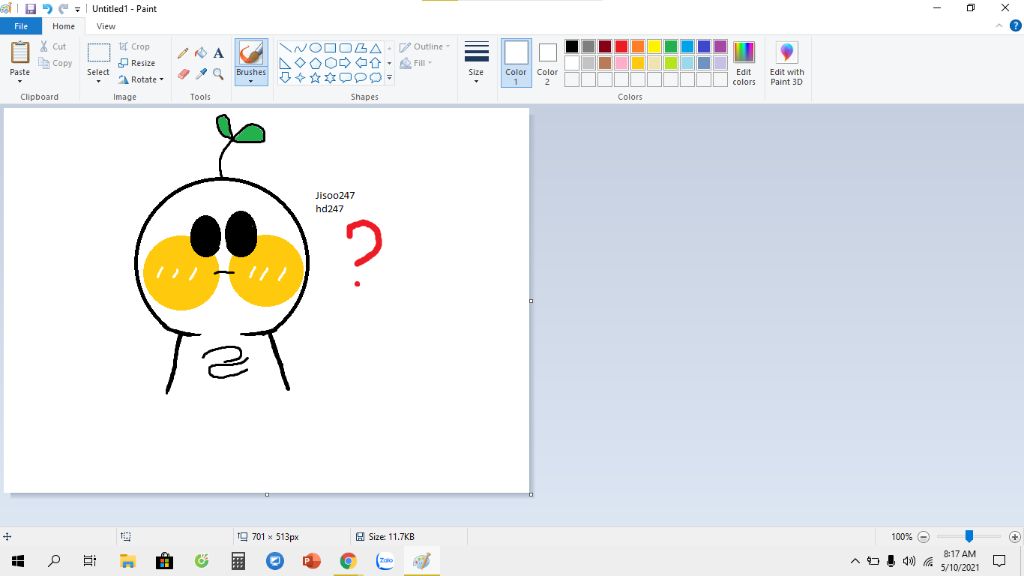Select the Pencil tool
The image size is (1024, 576).
pyautogui.click(x=183, y=53)
